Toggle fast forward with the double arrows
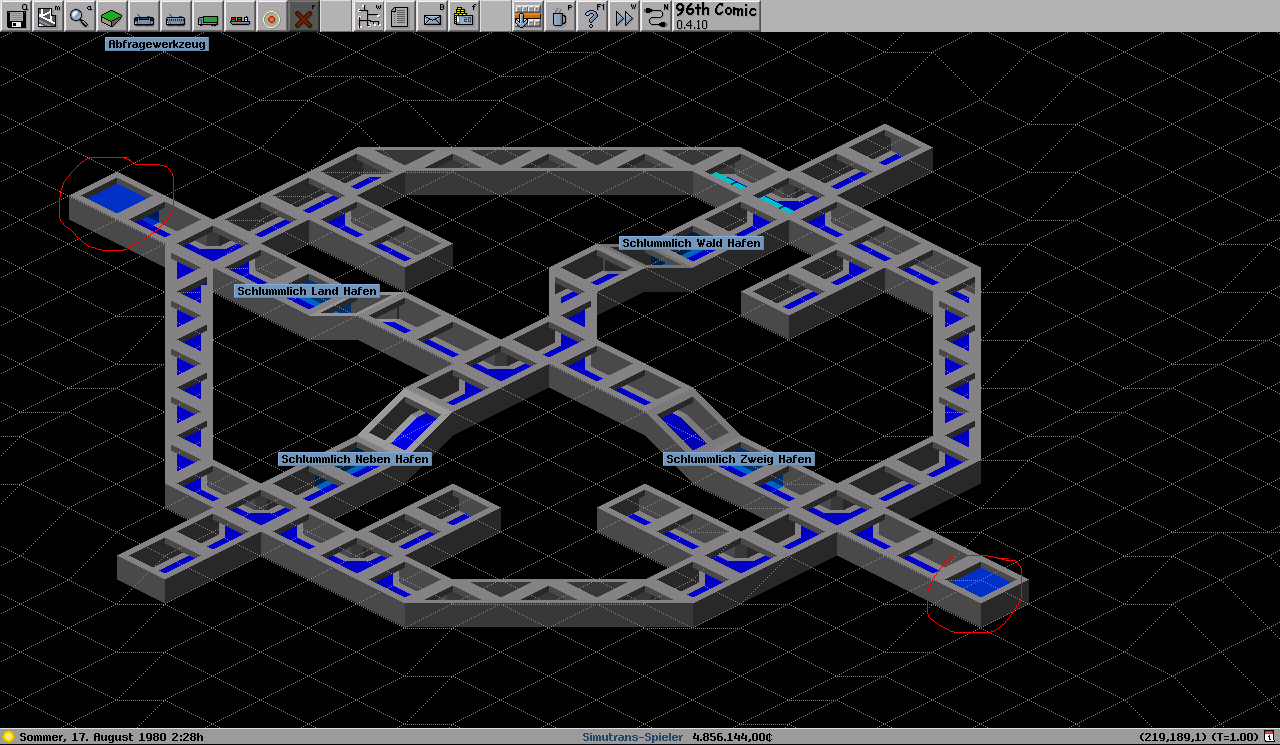This screenshot has height=745, width=1280. [624, 16]
